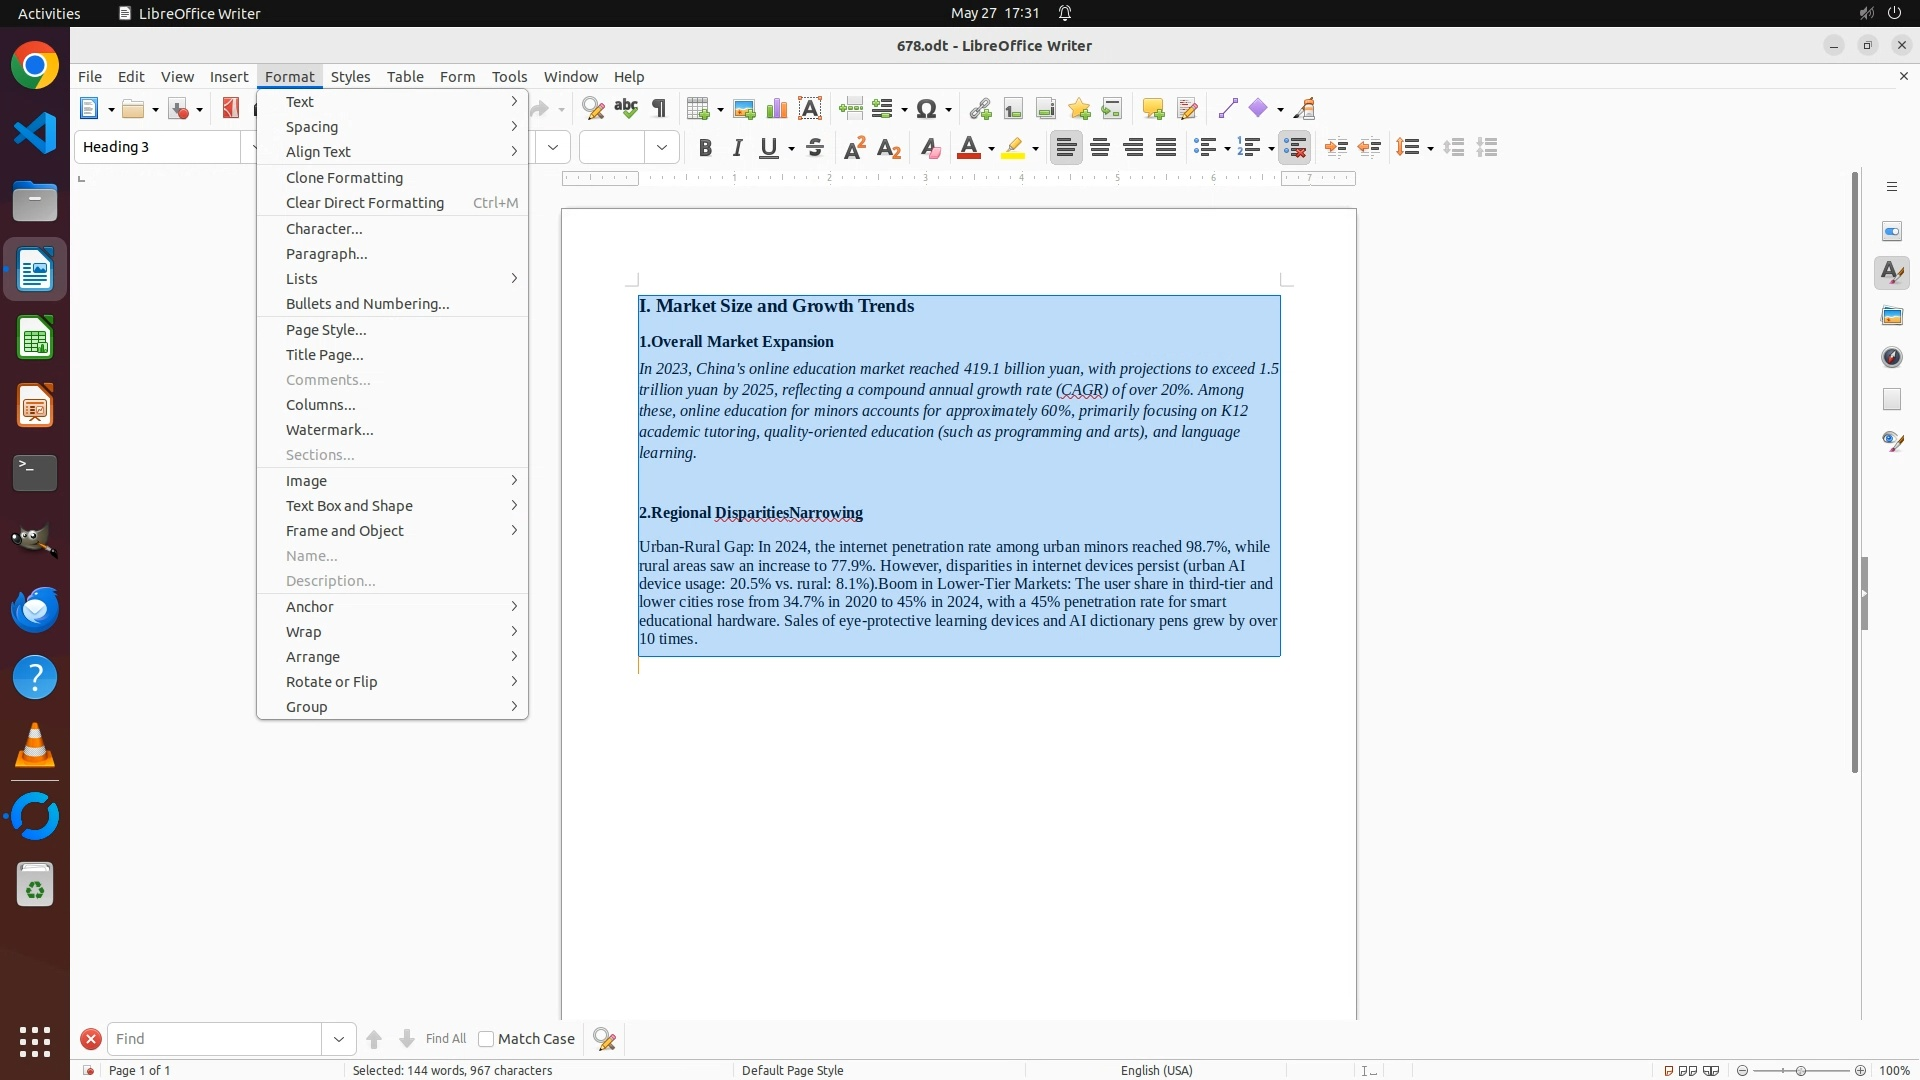Expand the Find field history dropdown
The width and height of the screenshot is (1920, 1080).
(x=339, y=1039)
